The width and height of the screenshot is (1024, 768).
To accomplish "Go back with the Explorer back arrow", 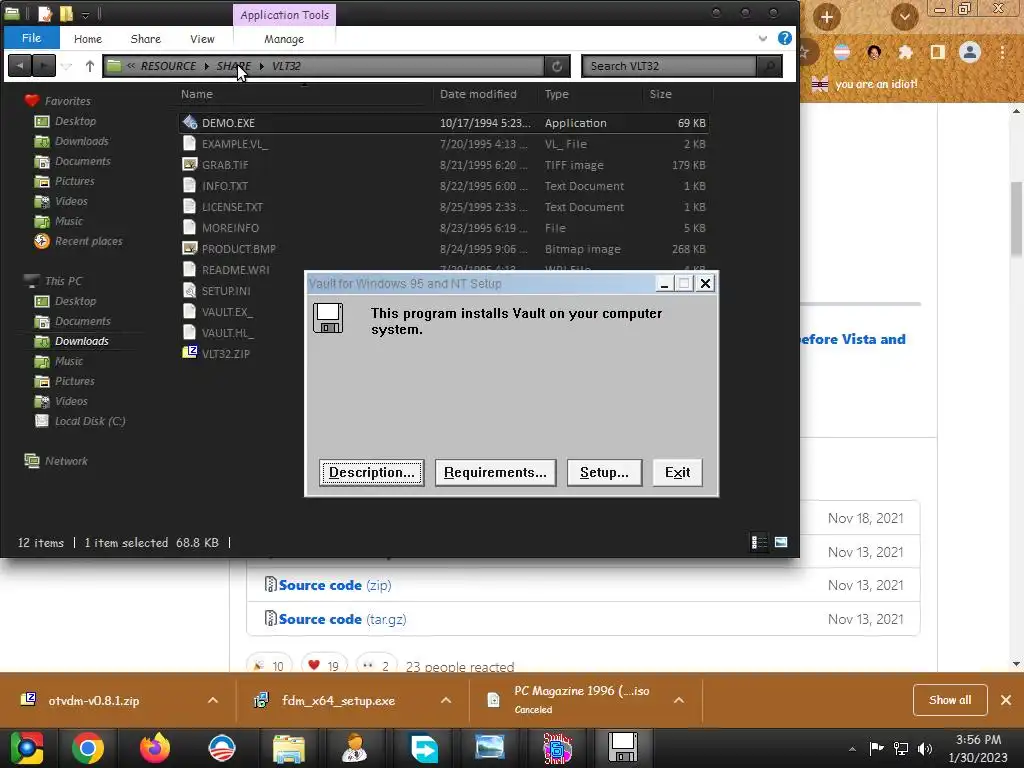I will pos(20,66).
